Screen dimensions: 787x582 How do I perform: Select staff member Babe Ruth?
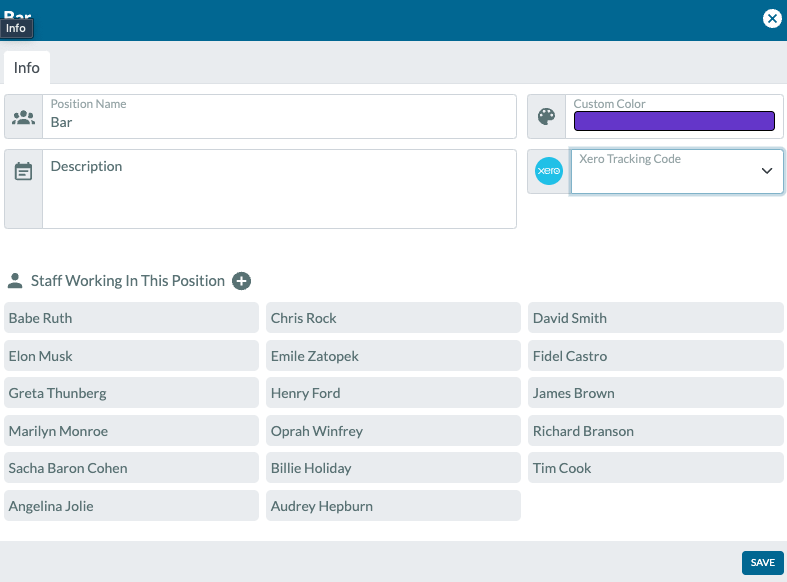tap(132, 318)
